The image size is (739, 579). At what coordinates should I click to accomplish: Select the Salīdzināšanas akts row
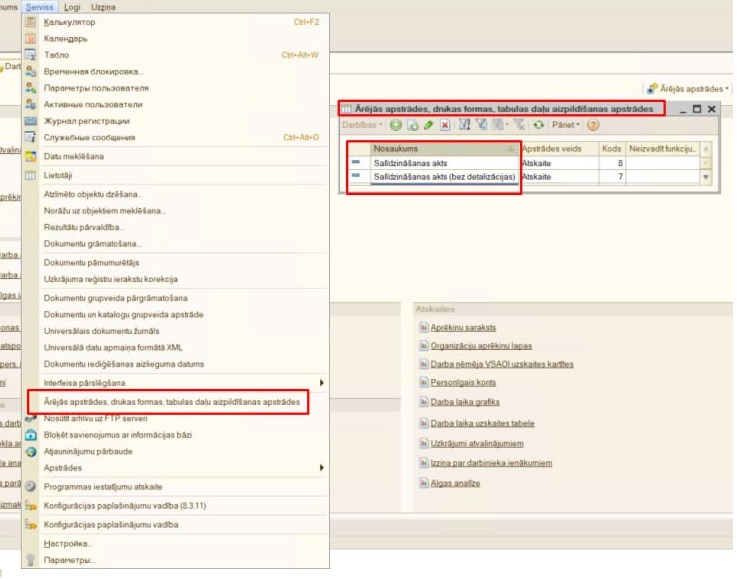[x=524, y=163]
